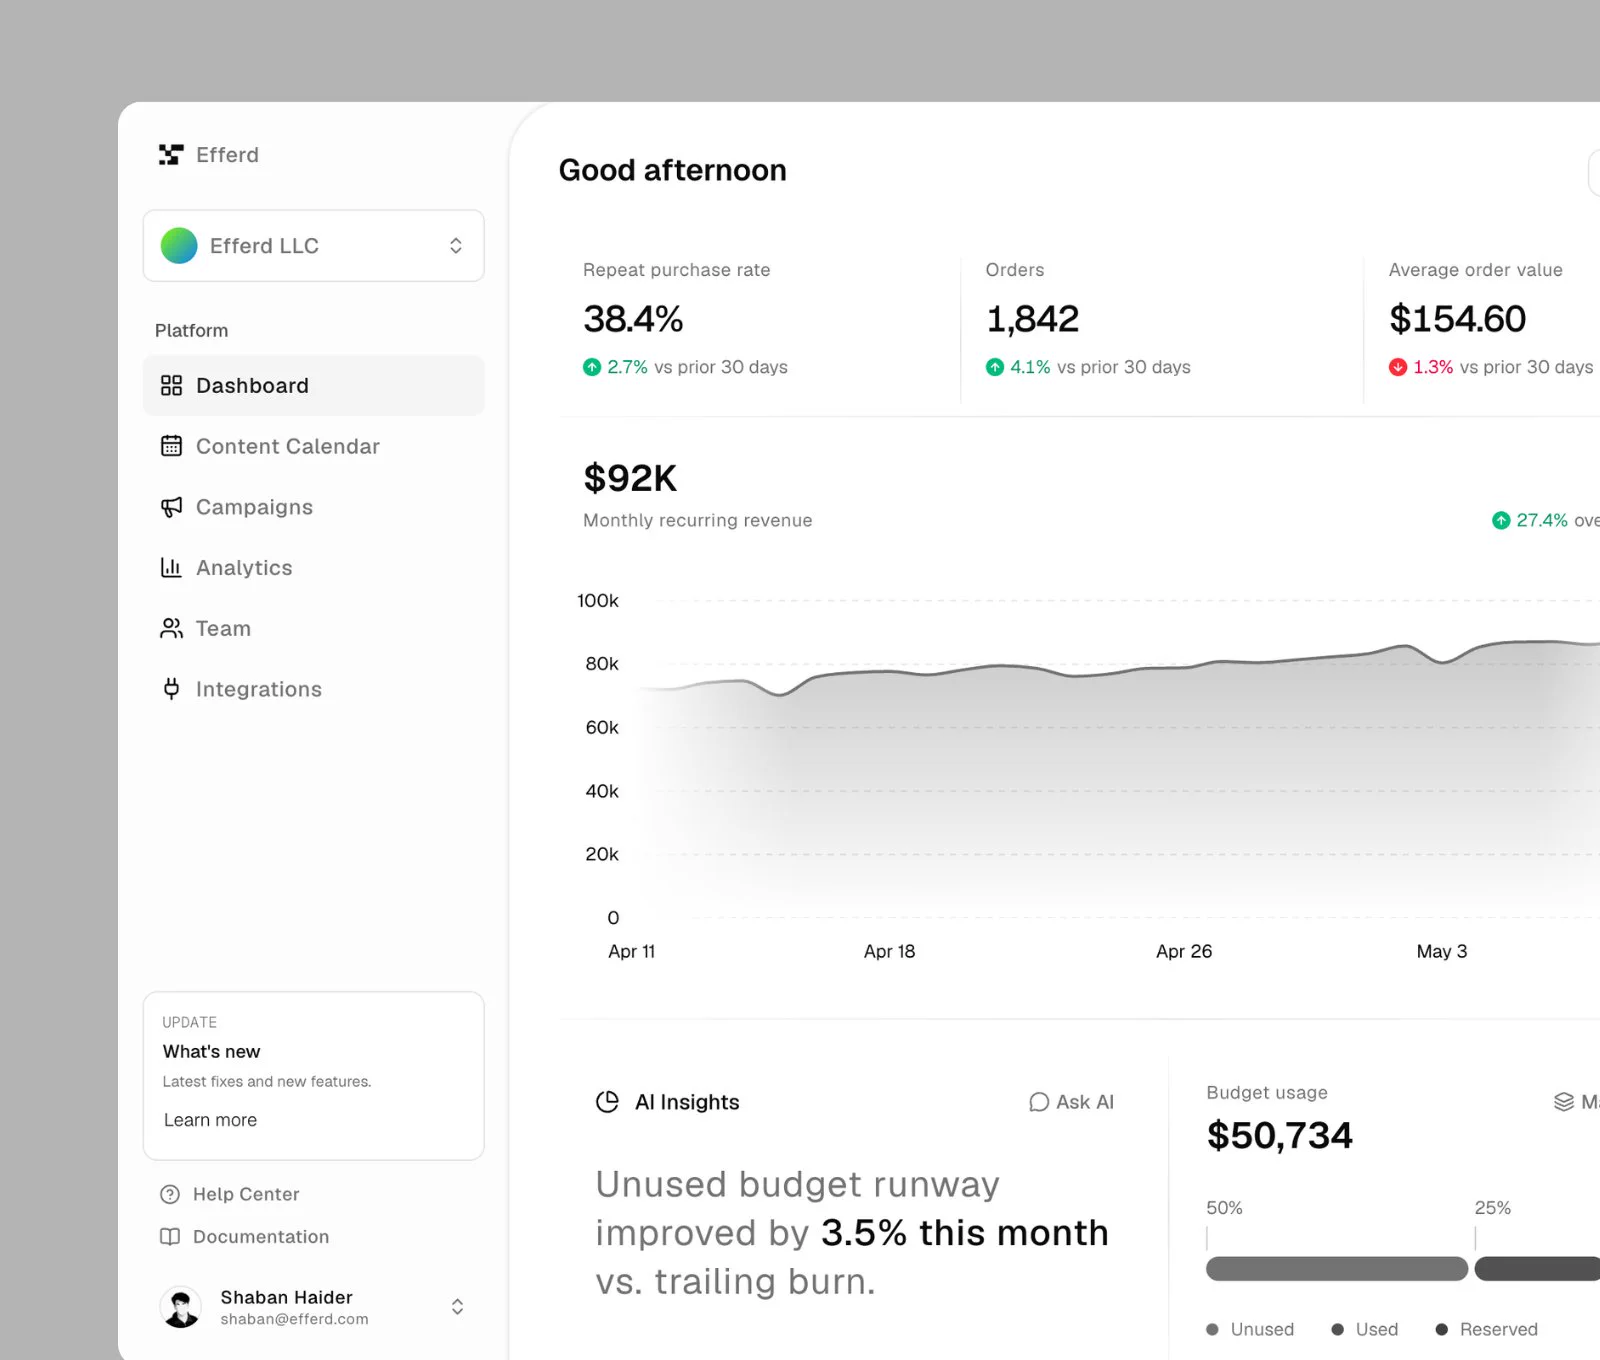Expand the Efferd LLC workspace switcher

pos(314,246)
